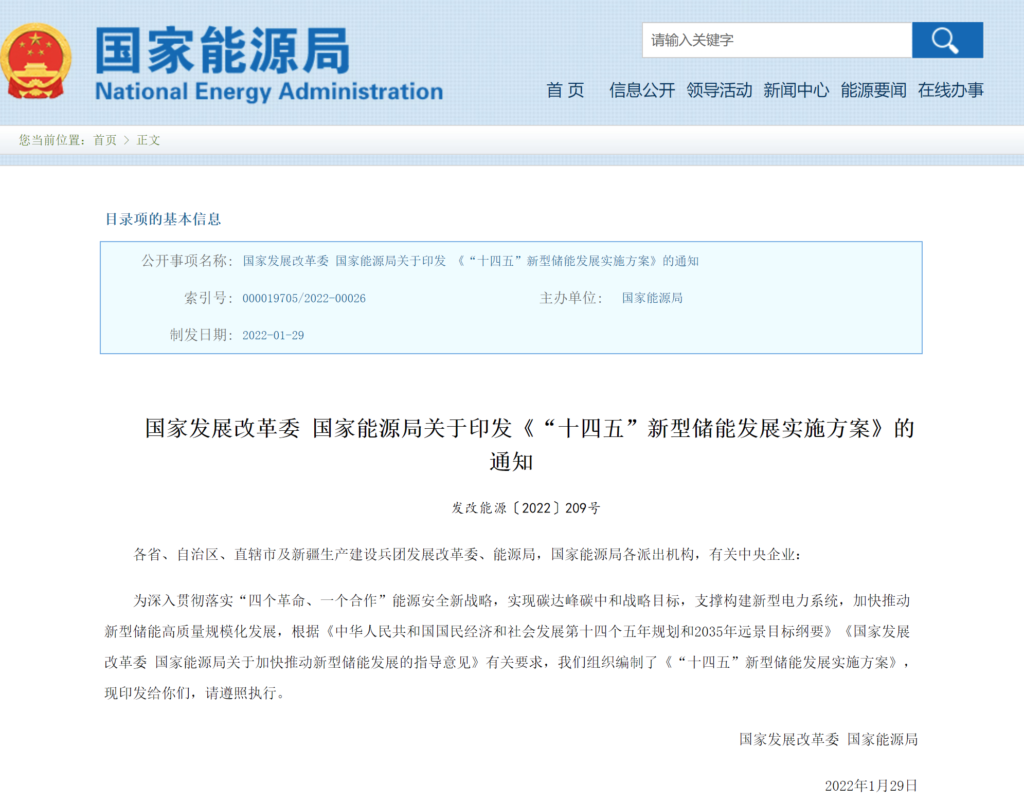Image resolution: width=1024 pixels, height=803 pixels.
Task: Click the sentence 现印发给你们，请遵照执行
Action: tap(195, 693)
